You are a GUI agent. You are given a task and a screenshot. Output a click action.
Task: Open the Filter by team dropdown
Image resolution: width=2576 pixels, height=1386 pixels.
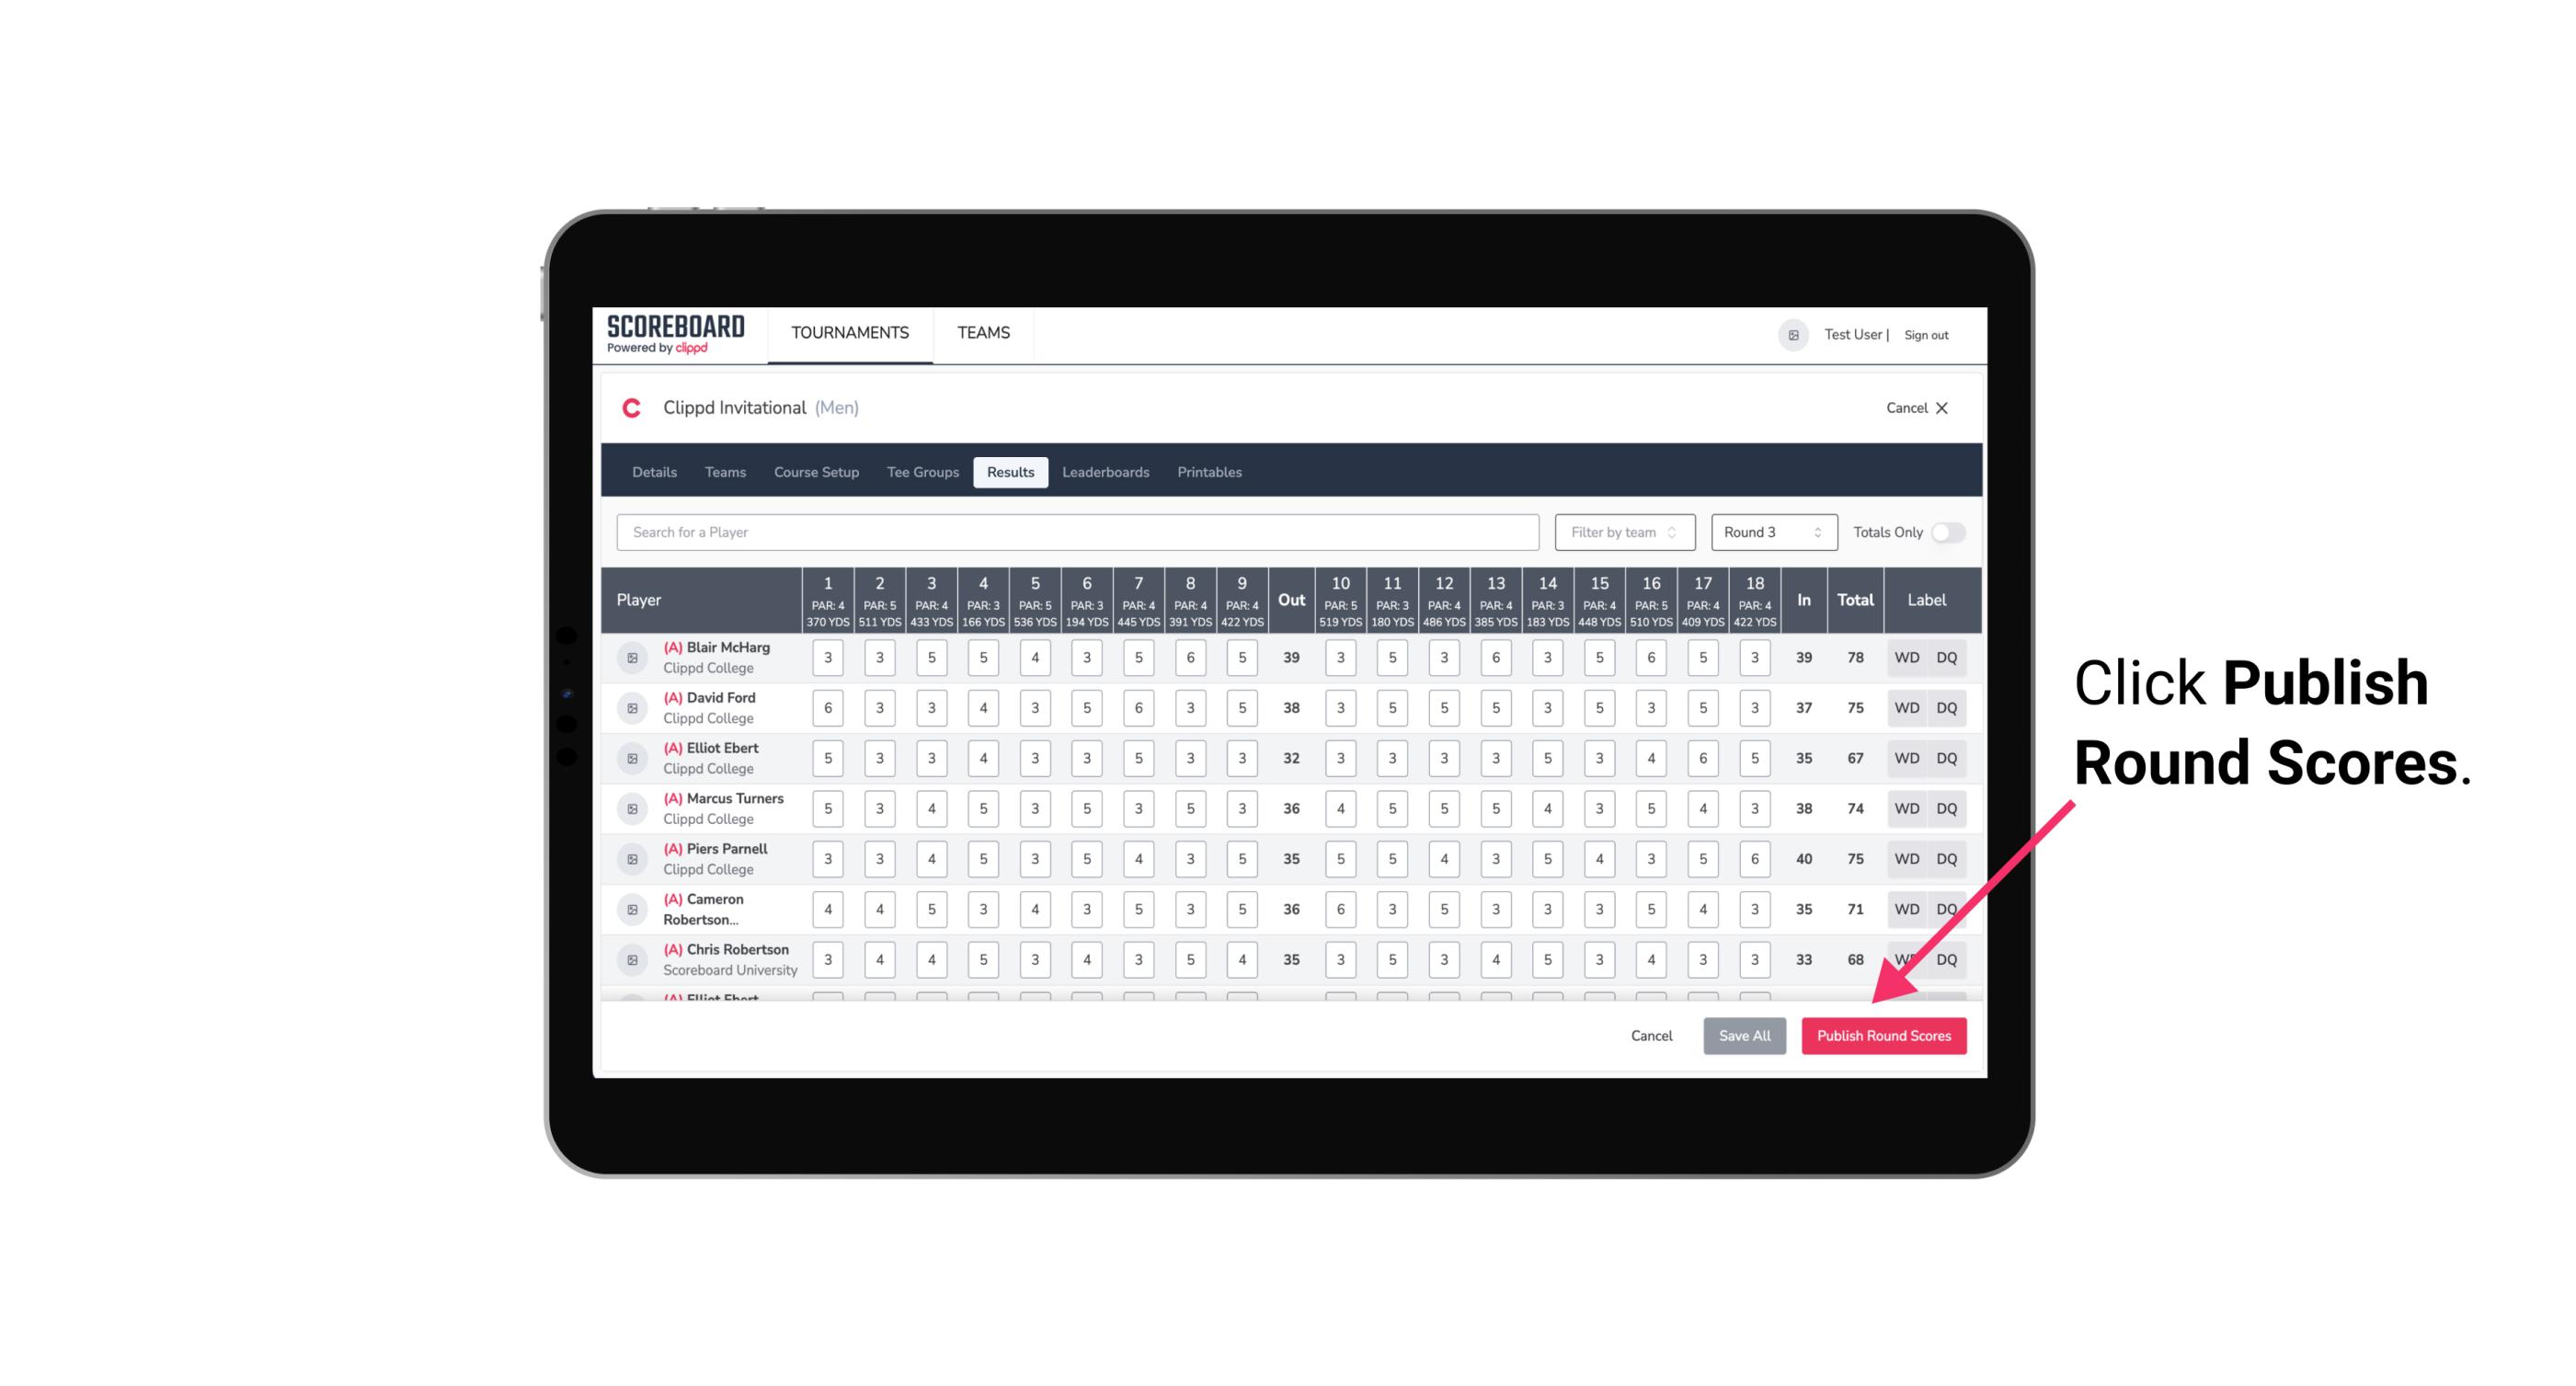tap(1624, 531)
